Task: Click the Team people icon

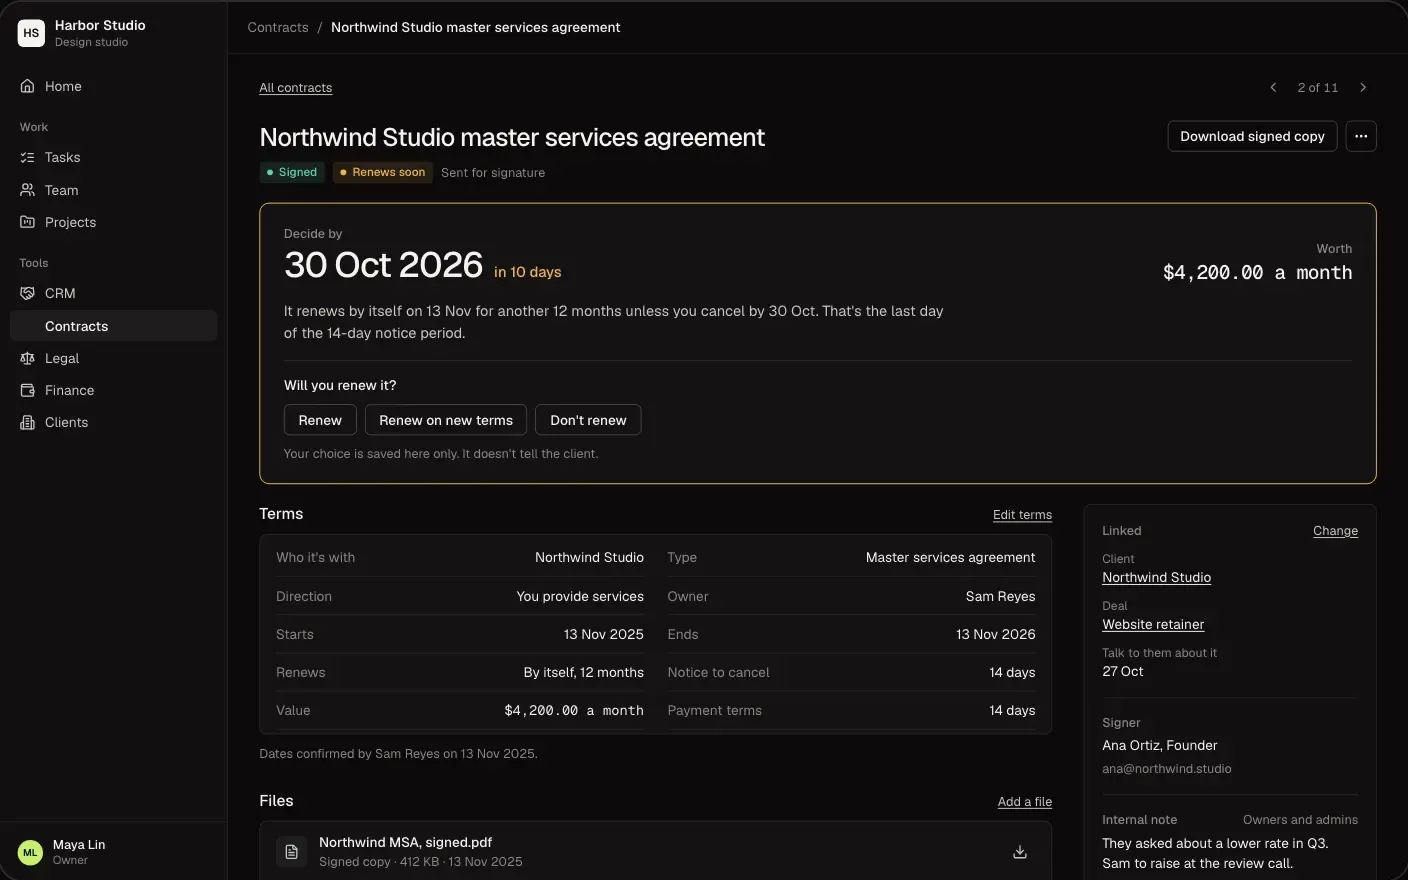Action: click(28, 190)
